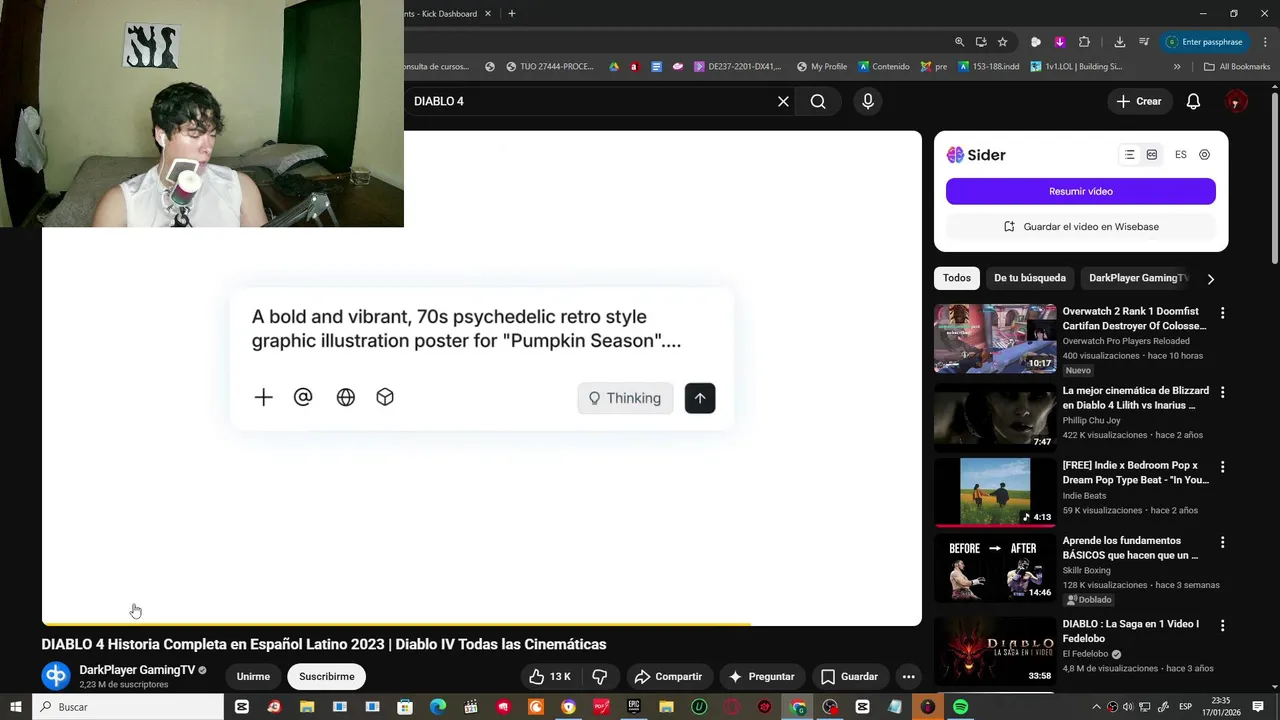Open options for Indie x Bedroom Pop video
The height and width of the screenshot is (720, 1280).
tap(1222, 467)
